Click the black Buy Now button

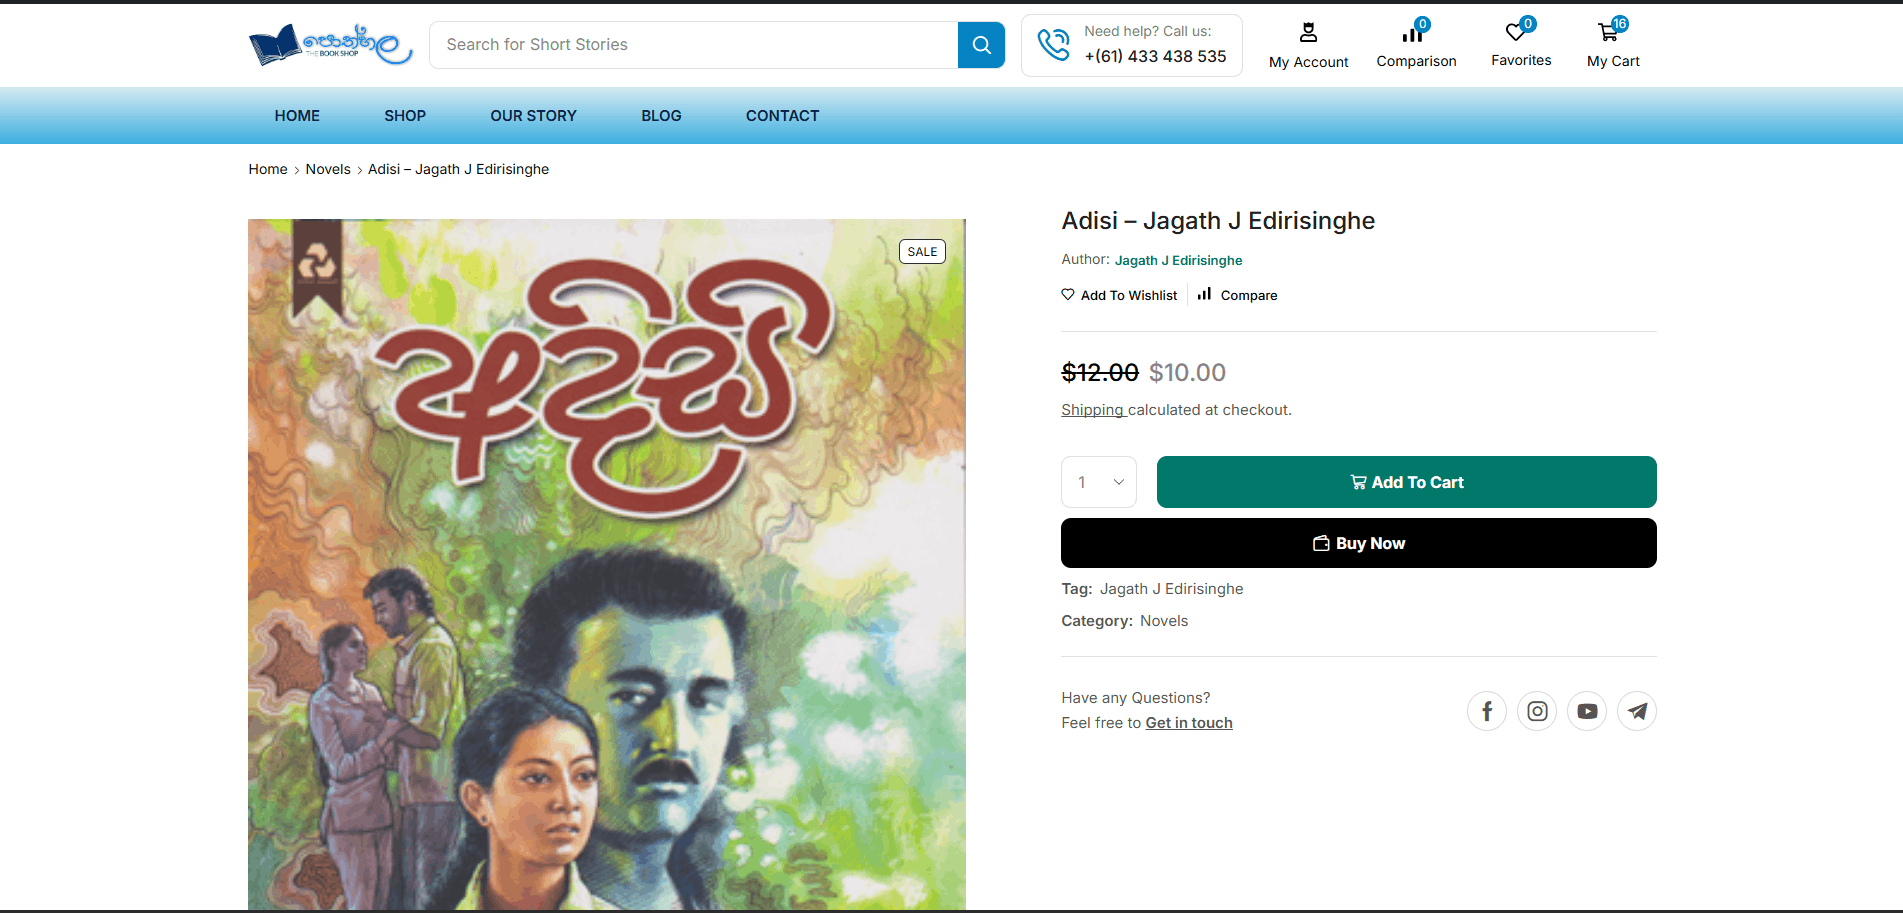coord(1358,543)
